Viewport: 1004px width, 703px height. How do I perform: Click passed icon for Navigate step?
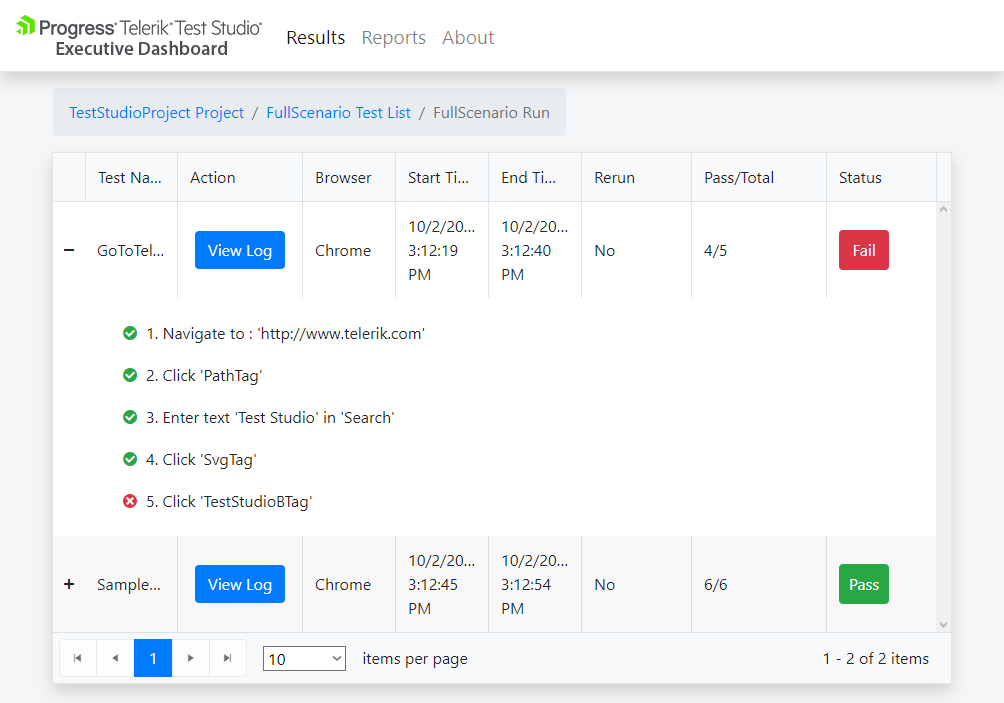130,334
